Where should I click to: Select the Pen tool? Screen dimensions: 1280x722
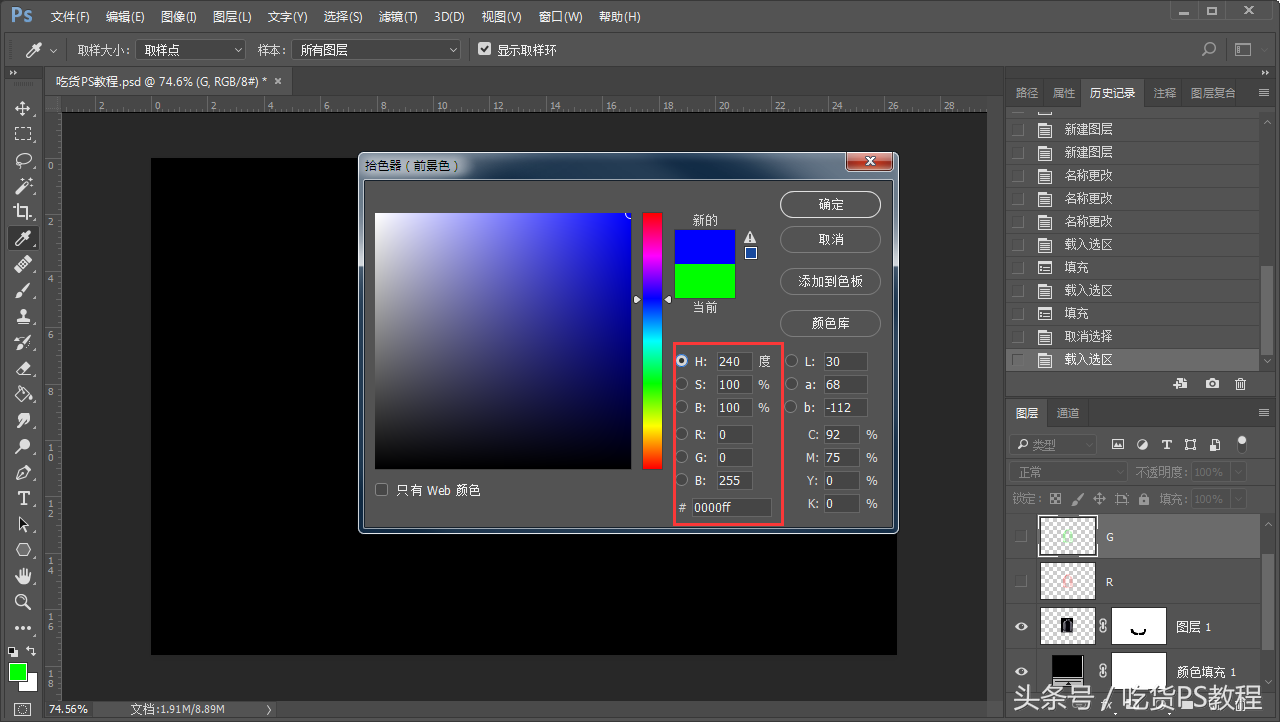click(x=22, y=472)
